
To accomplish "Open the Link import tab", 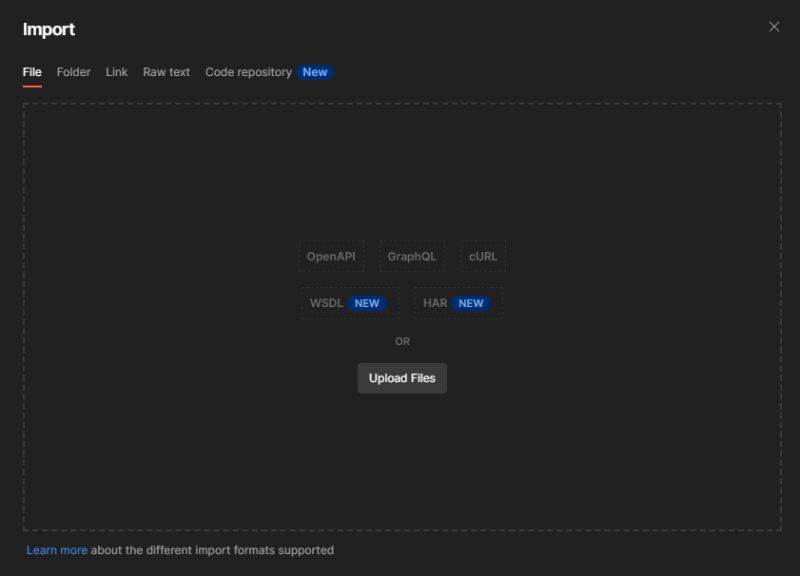I will (x=116, y=71).
